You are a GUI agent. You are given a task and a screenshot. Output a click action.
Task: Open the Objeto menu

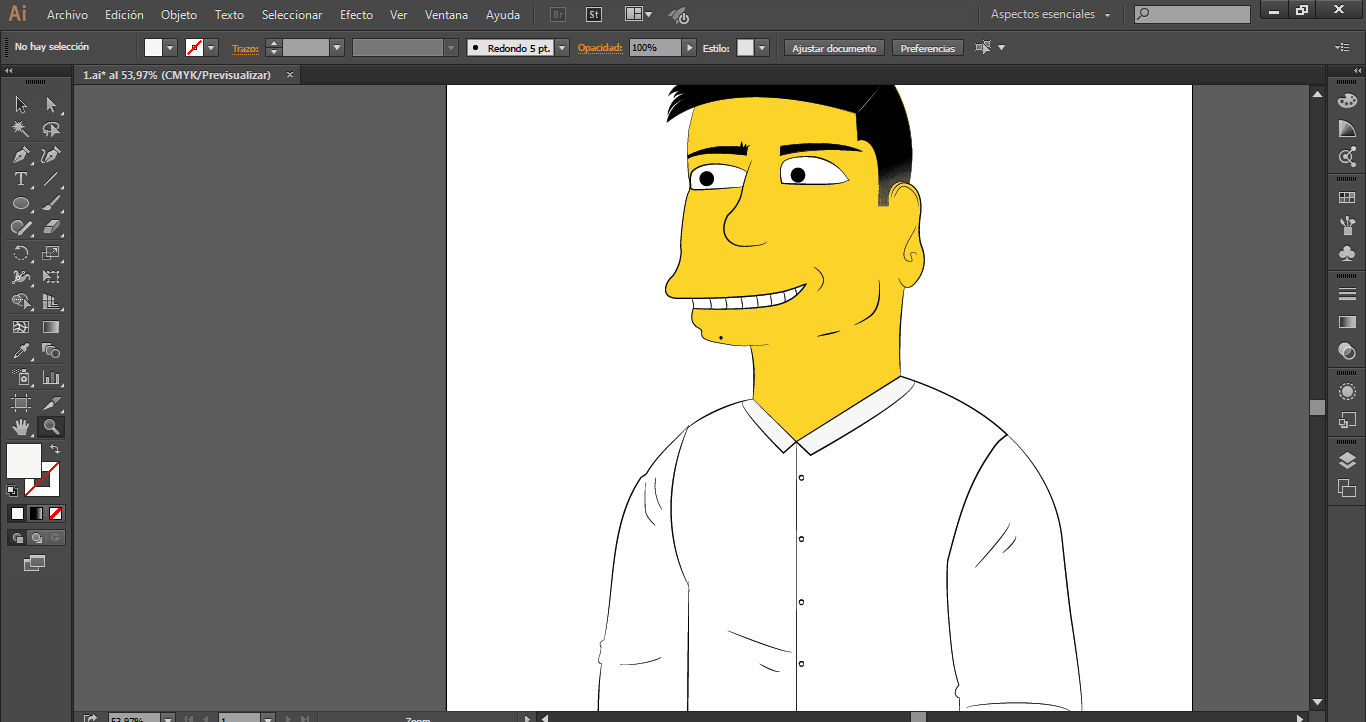point(179,15)
